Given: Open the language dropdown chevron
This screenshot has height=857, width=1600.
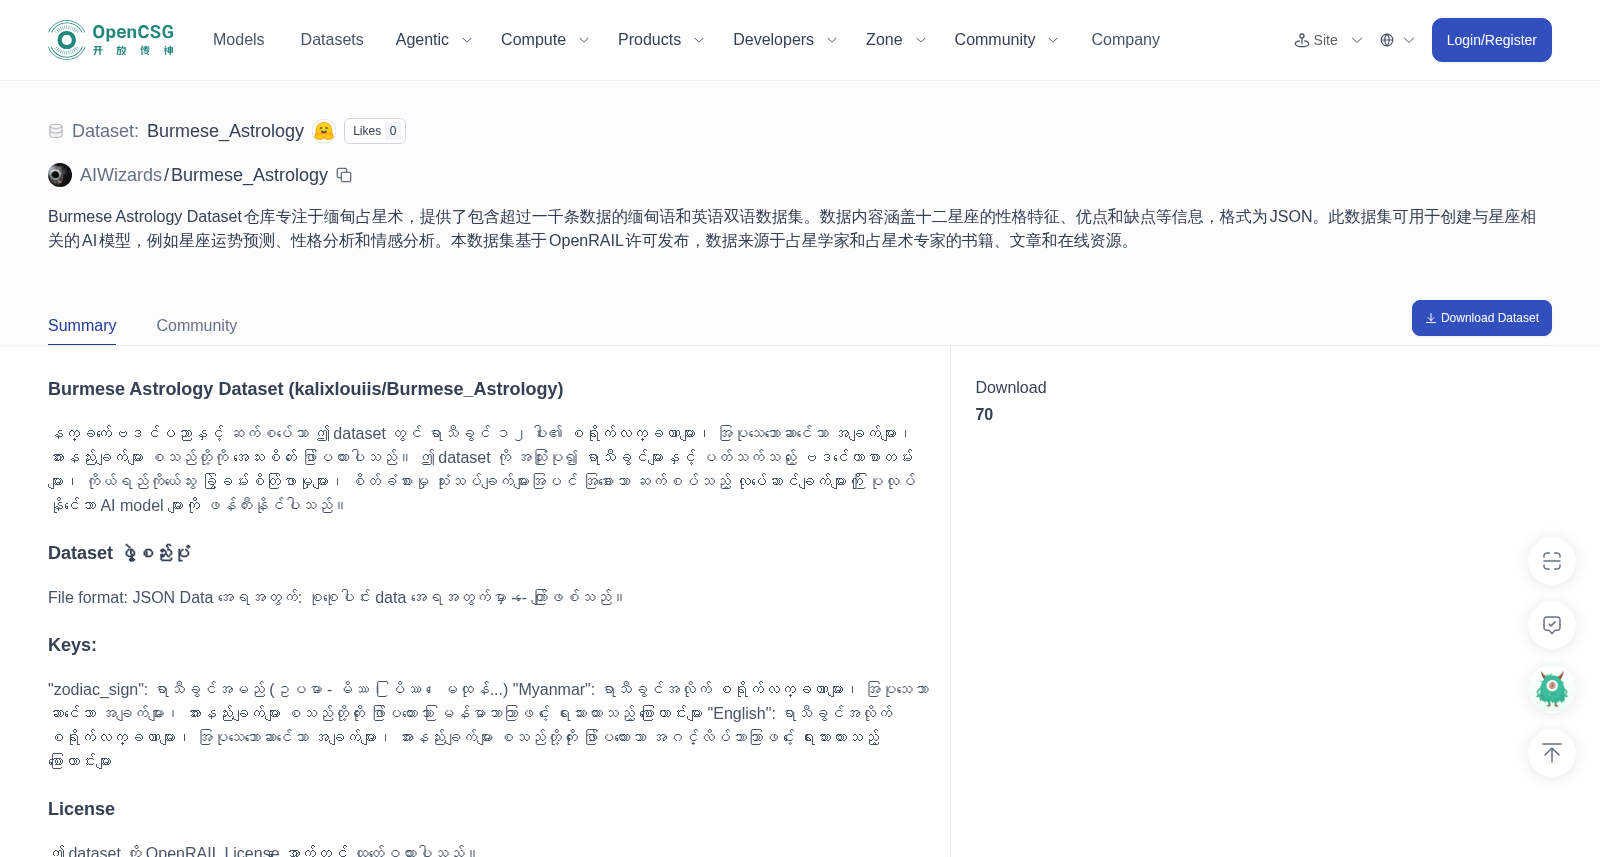Looking at the screenshot, I should (1409, 40).
